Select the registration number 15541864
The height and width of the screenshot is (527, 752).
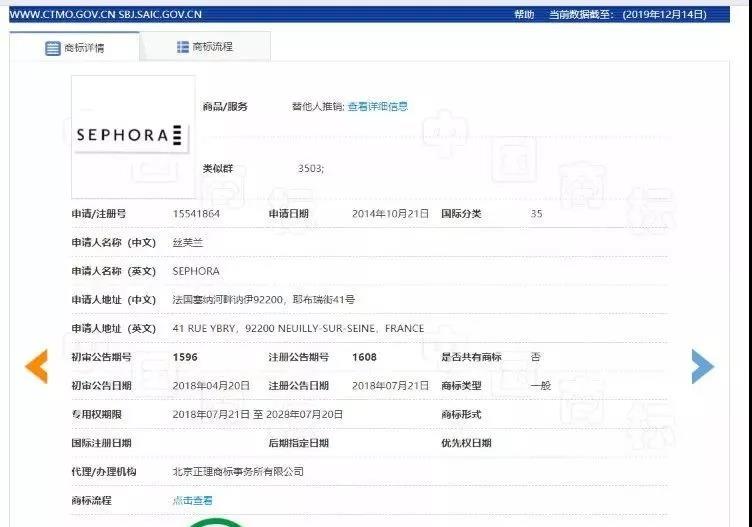(196, 214)
